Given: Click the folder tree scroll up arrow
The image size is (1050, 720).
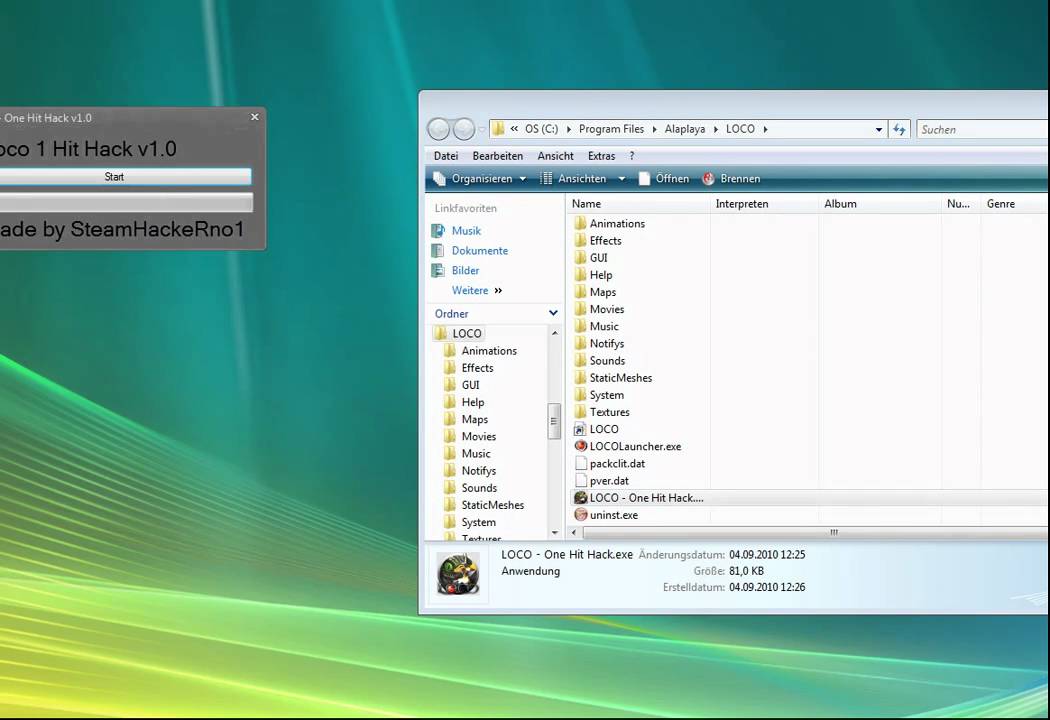Looking at the screenshot, I should click(554, 333).
